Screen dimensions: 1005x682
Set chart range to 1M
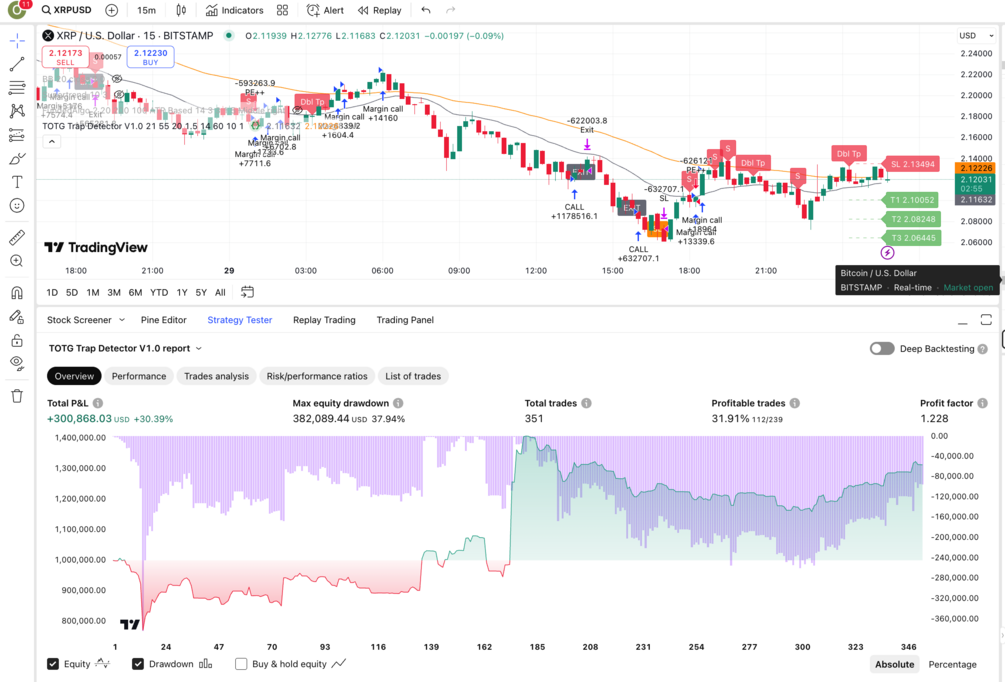(x=93, y=292)
